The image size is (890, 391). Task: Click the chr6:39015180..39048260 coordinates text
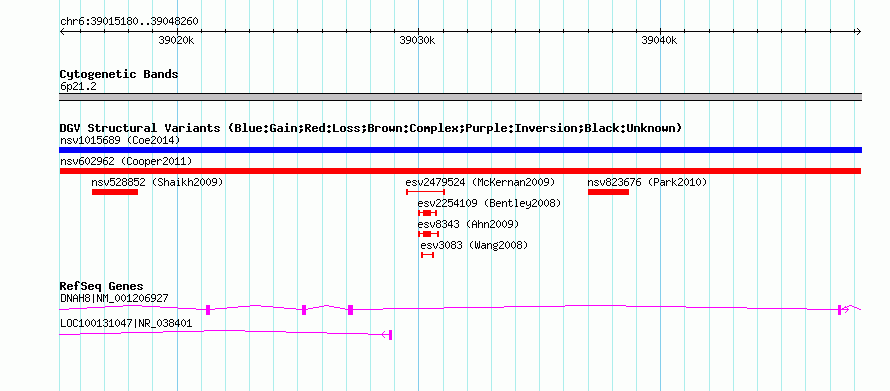tap(129, 21)
